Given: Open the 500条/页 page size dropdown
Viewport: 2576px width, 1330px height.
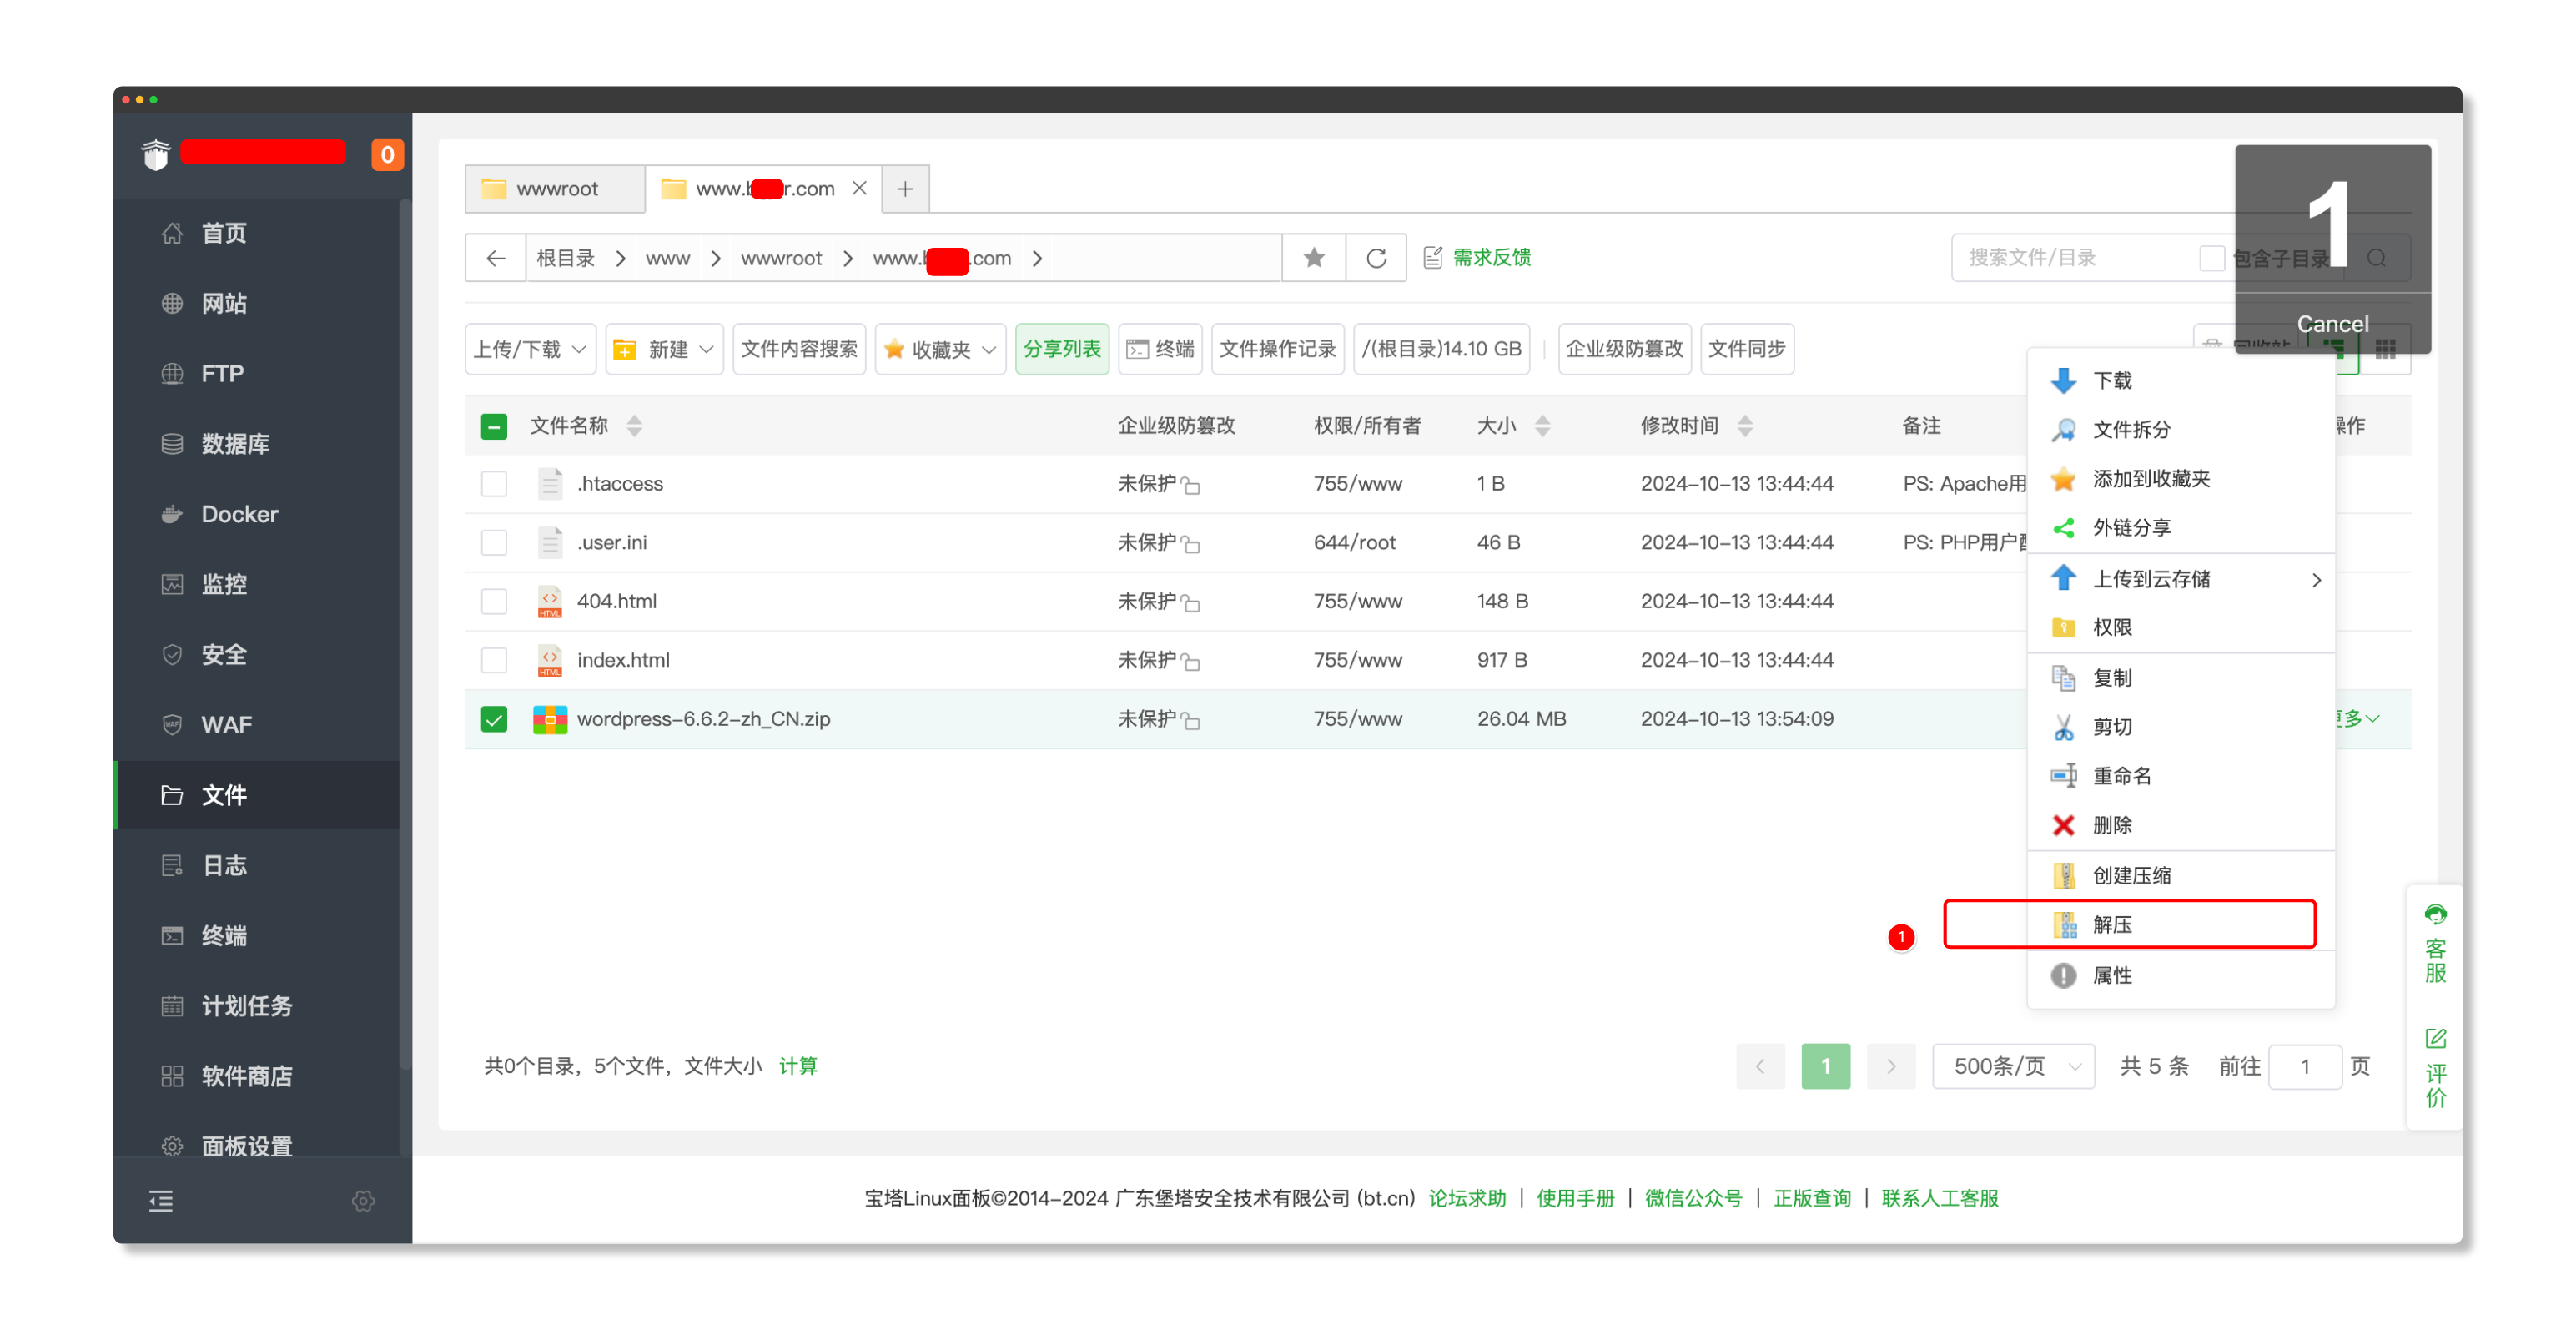Looking at the screenshot, I should pos(2014,1066).
